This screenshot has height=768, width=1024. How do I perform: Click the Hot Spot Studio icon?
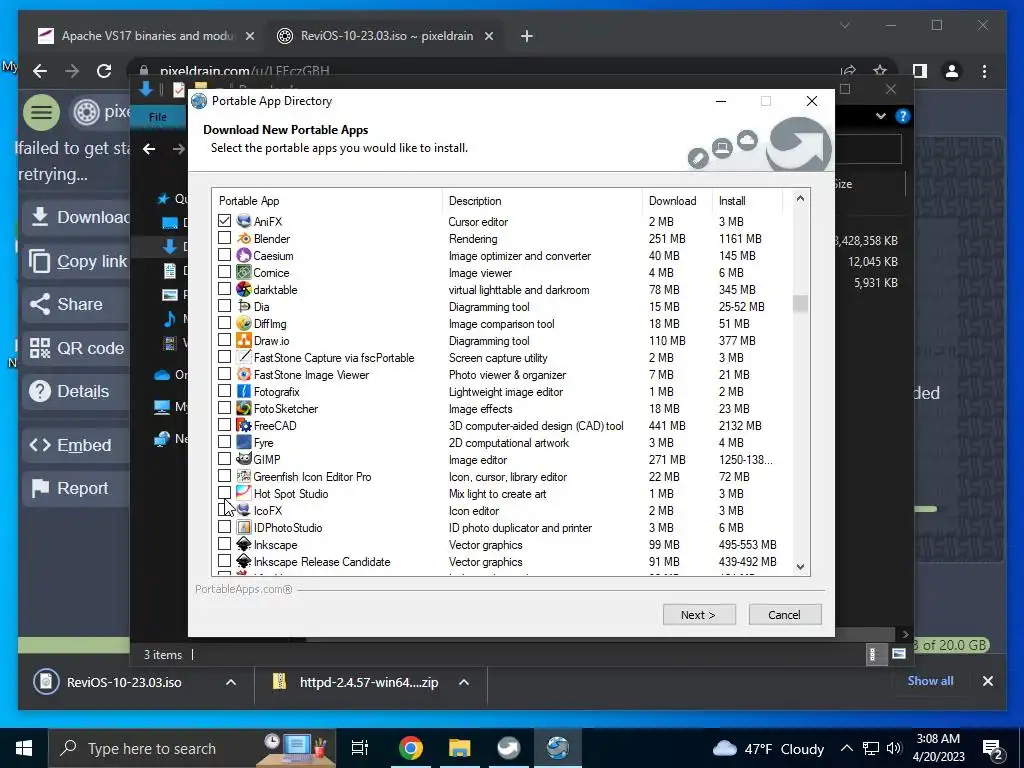click(244, 493)
